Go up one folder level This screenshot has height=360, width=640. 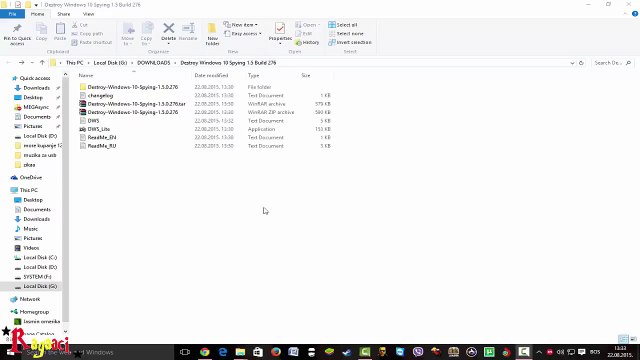point(42,62)
